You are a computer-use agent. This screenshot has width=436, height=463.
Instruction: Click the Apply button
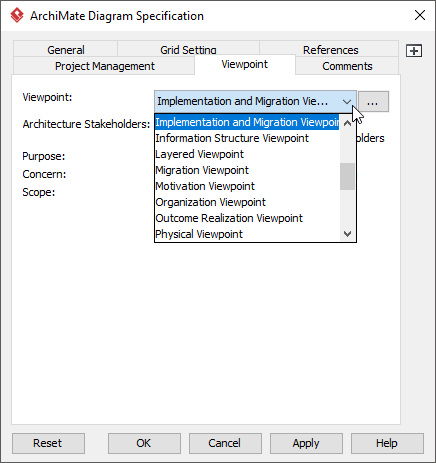coord(306,443)
